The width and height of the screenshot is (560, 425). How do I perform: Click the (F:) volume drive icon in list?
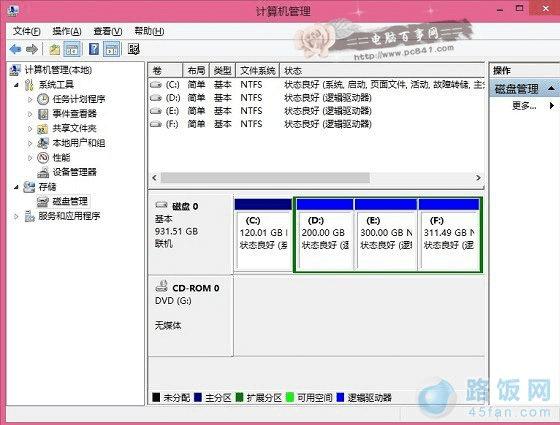(156, 124)
